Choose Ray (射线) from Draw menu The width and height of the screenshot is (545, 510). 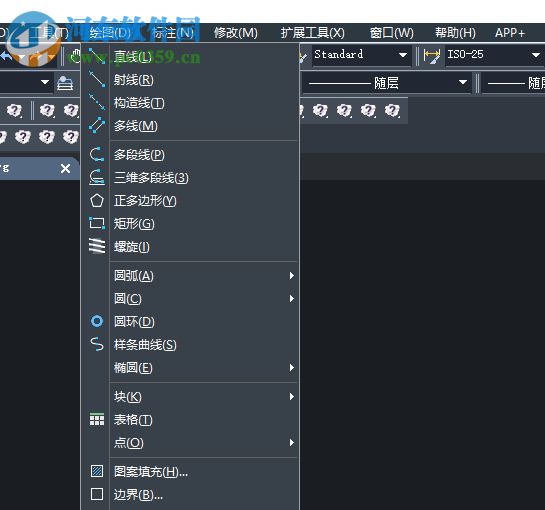tap(190, 80)
